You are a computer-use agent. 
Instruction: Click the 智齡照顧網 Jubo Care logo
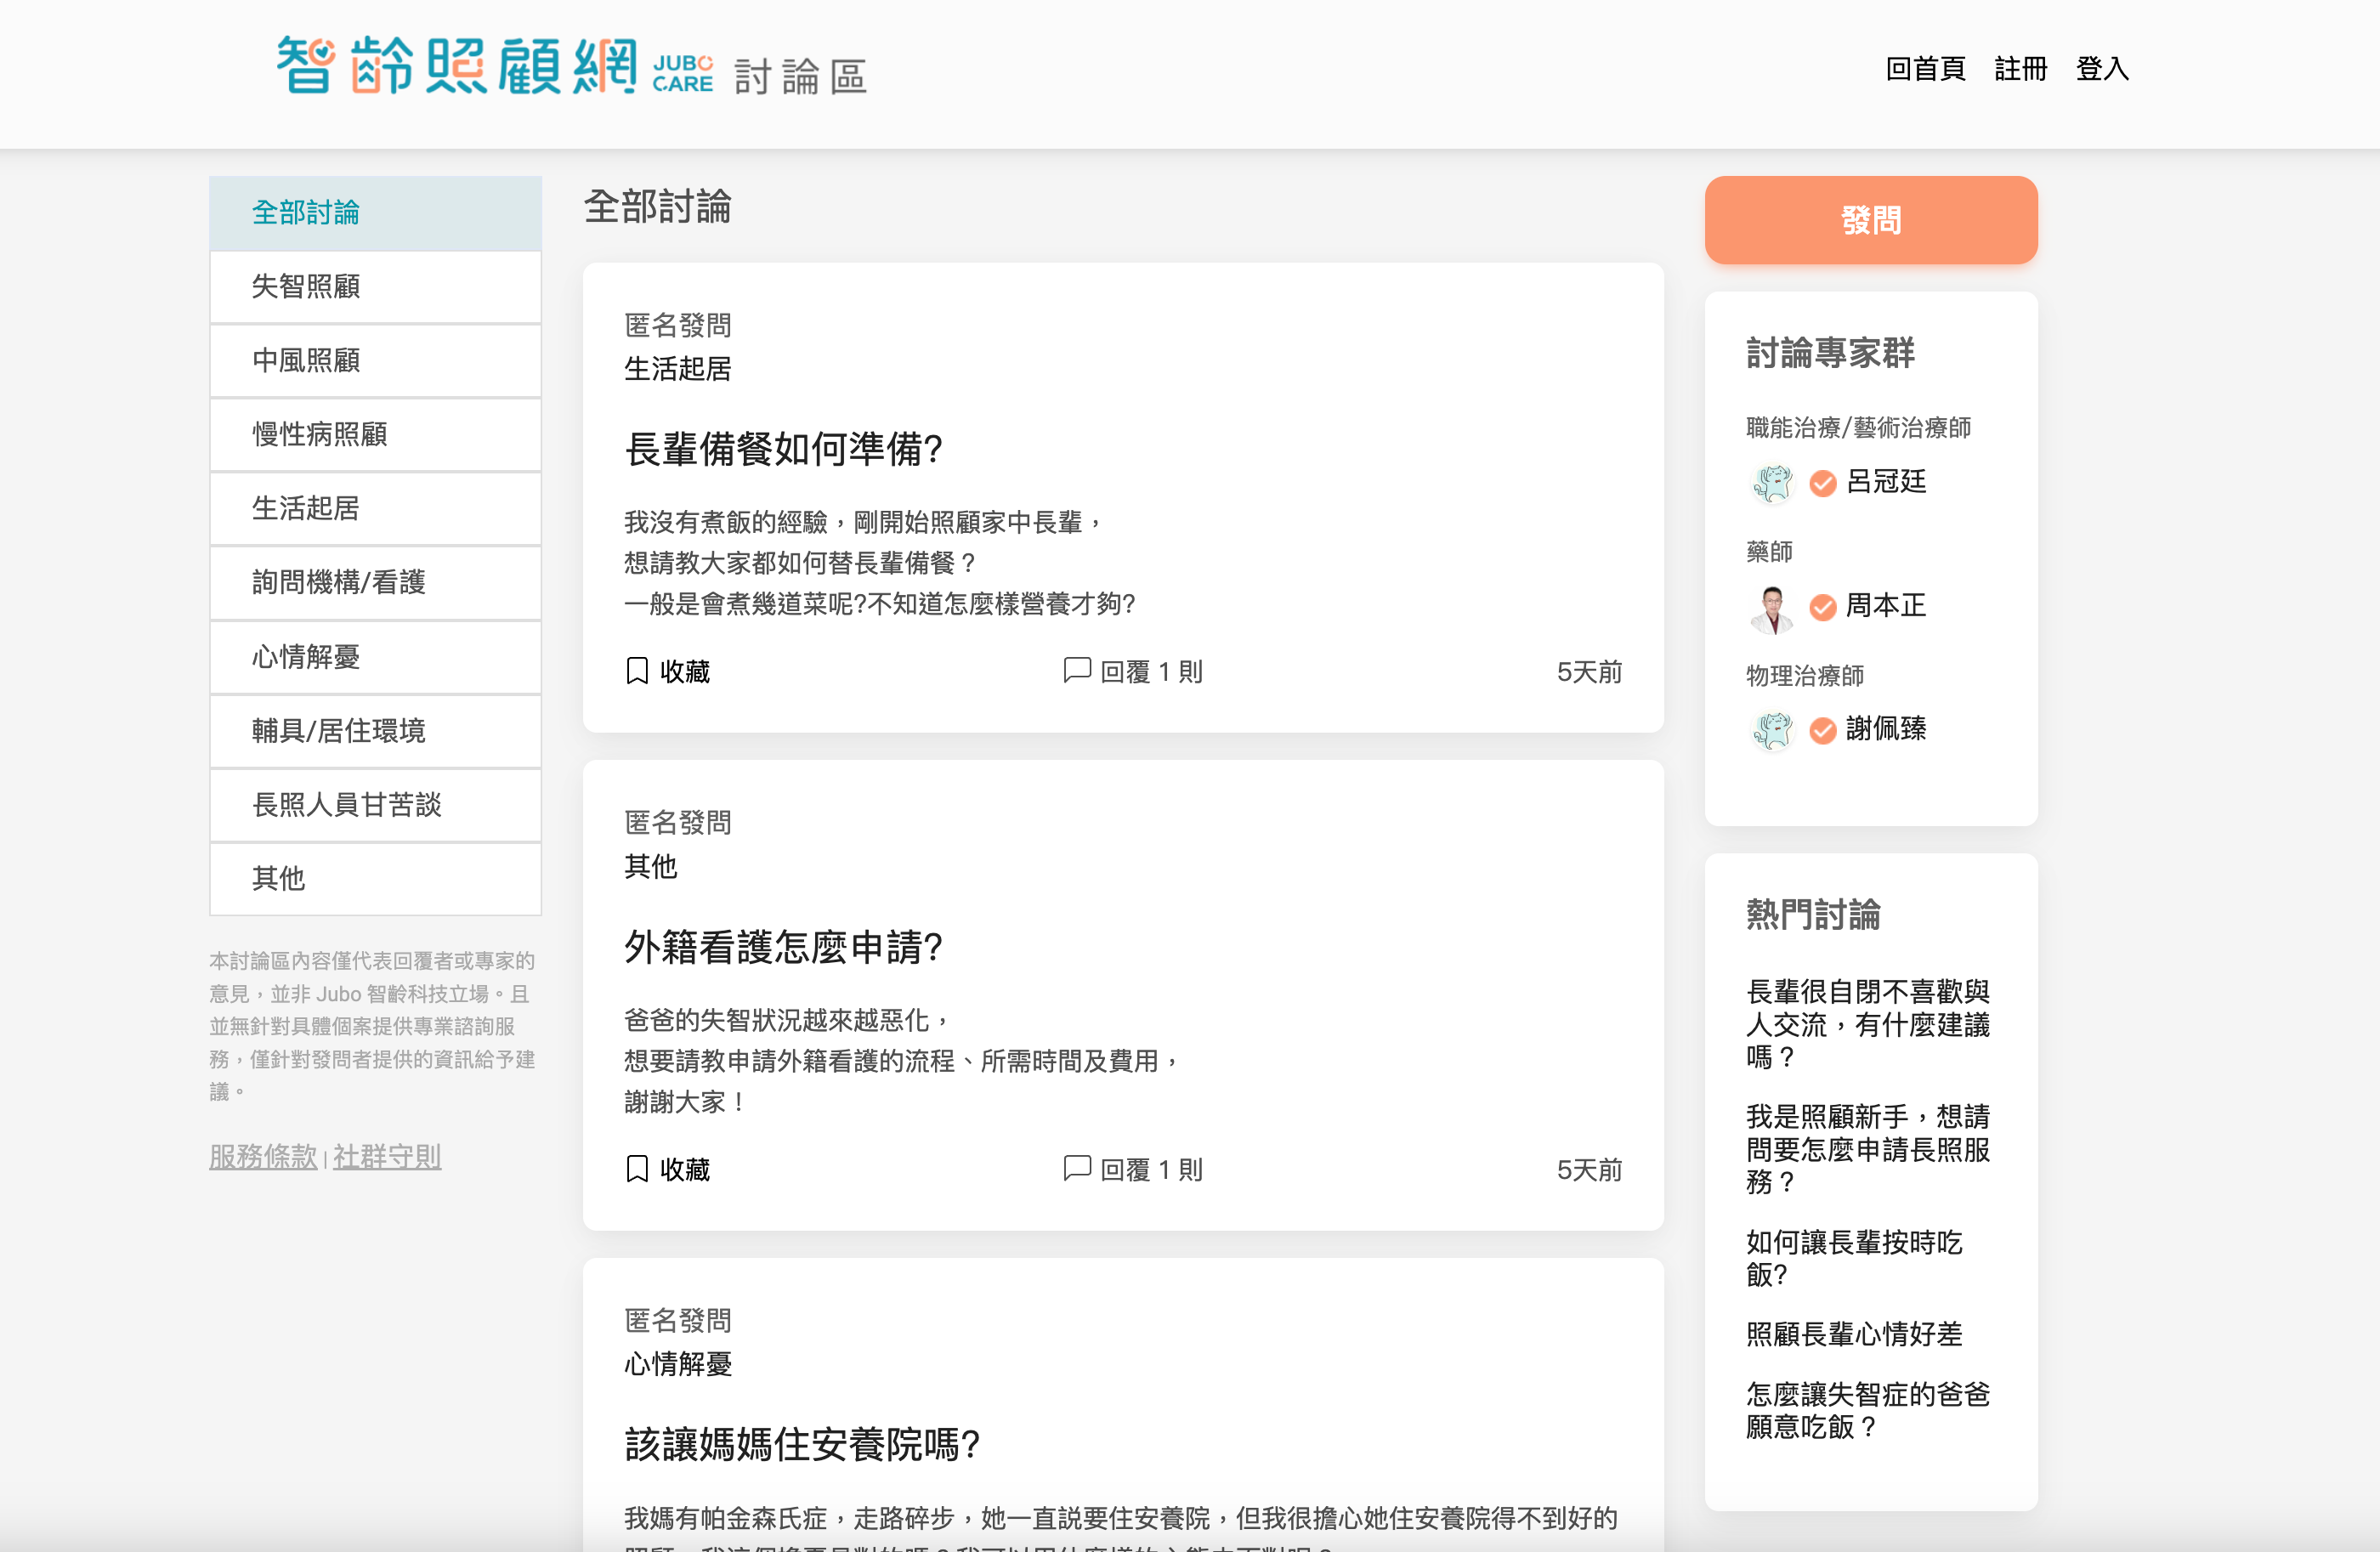tap(495, 67)
